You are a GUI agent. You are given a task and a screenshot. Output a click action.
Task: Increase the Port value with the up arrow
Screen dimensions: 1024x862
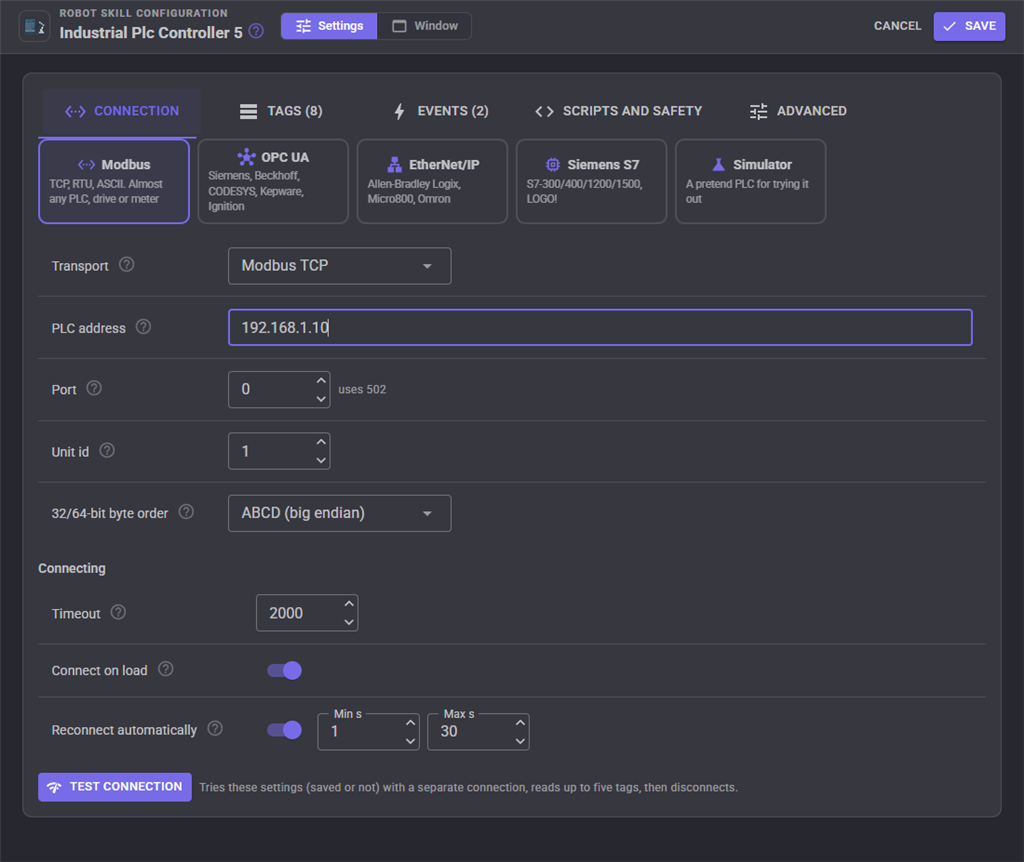[x=321, y=381]
